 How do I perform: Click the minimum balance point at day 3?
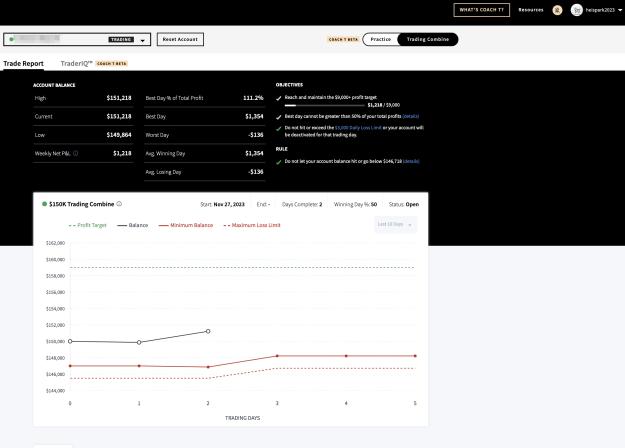[x=277, y=356]
